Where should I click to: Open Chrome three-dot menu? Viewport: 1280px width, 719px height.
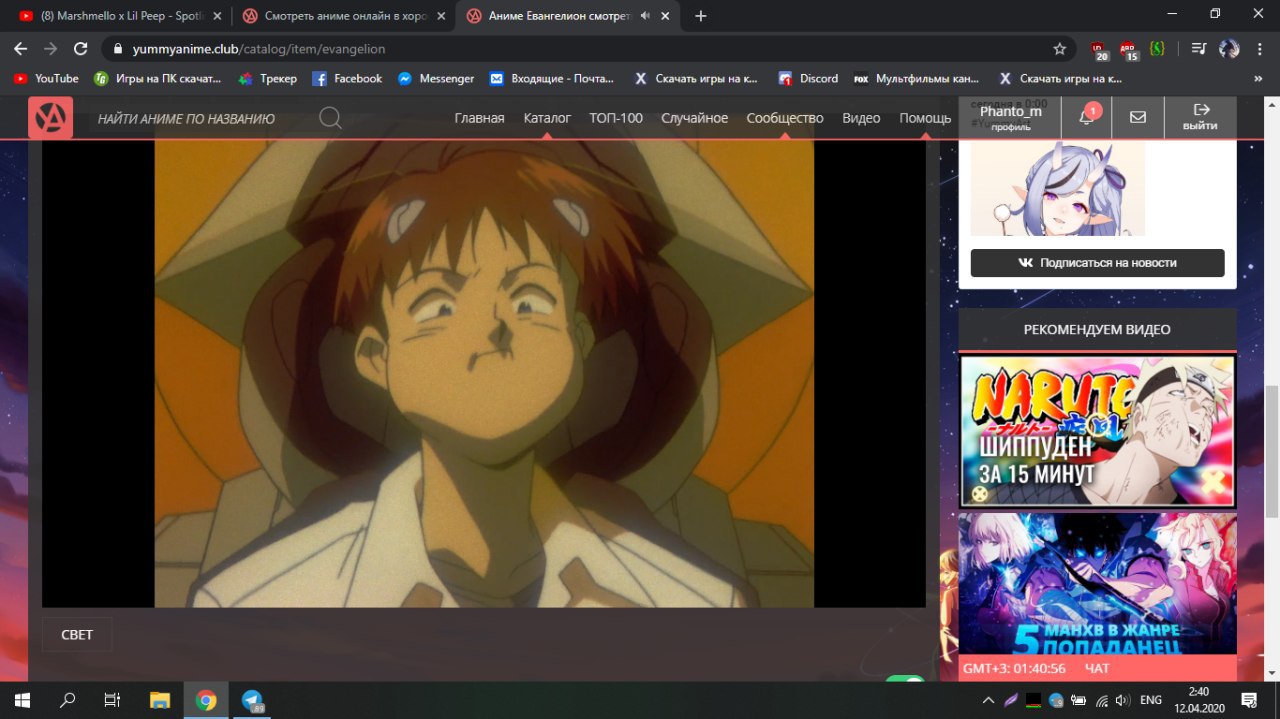(x=1258, y=48)
